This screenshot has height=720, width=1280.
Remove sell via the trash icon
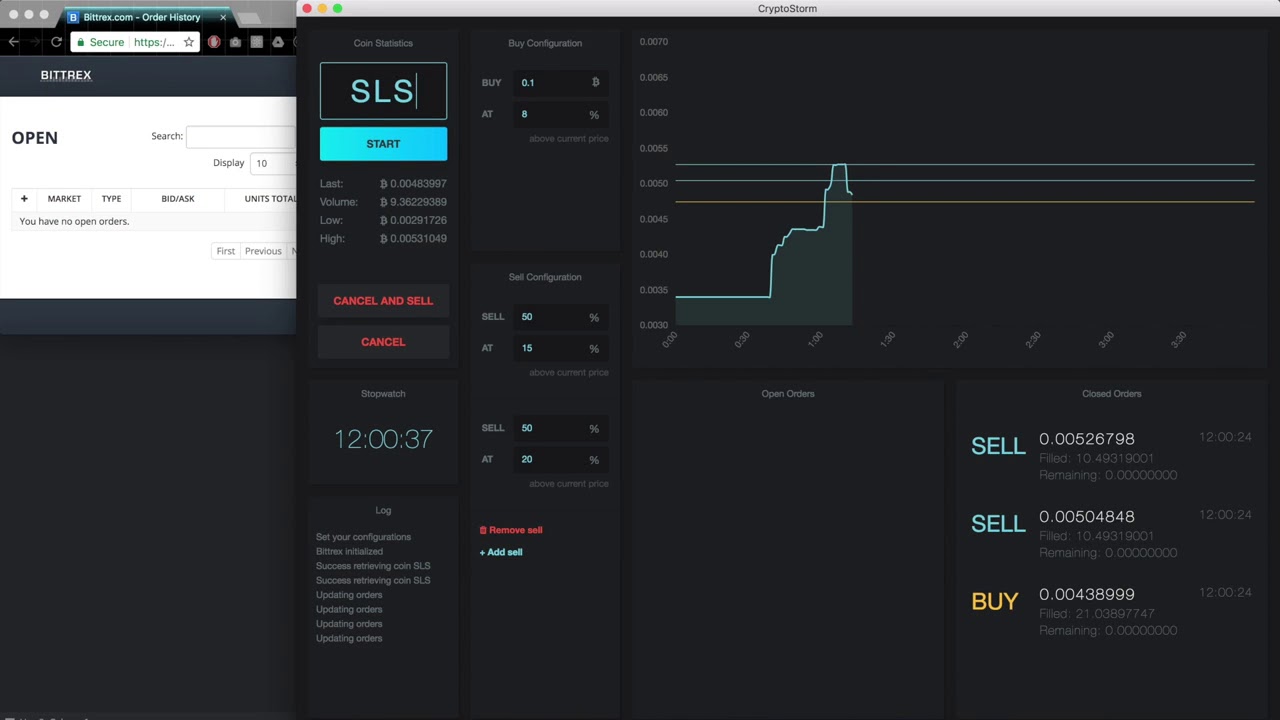(483, 530)
